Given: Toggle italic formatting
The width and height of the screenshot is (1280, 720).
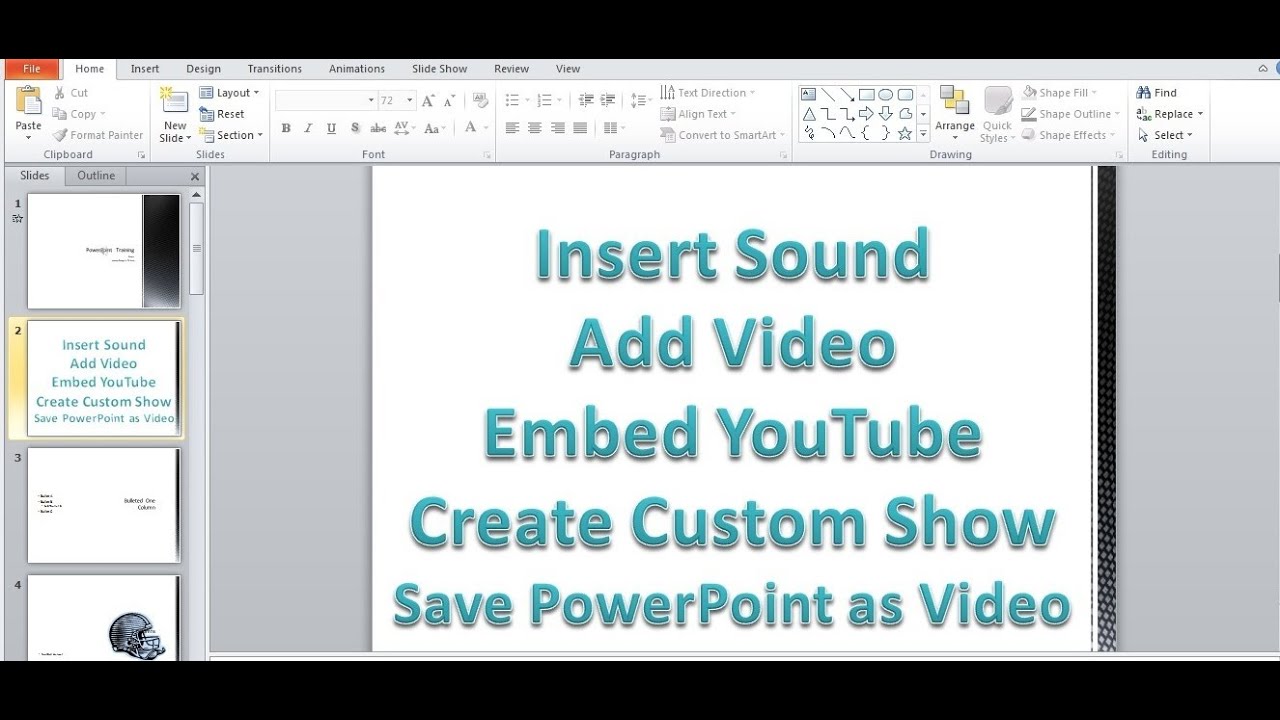Looking at the screenshot, I should click(308, 128).
